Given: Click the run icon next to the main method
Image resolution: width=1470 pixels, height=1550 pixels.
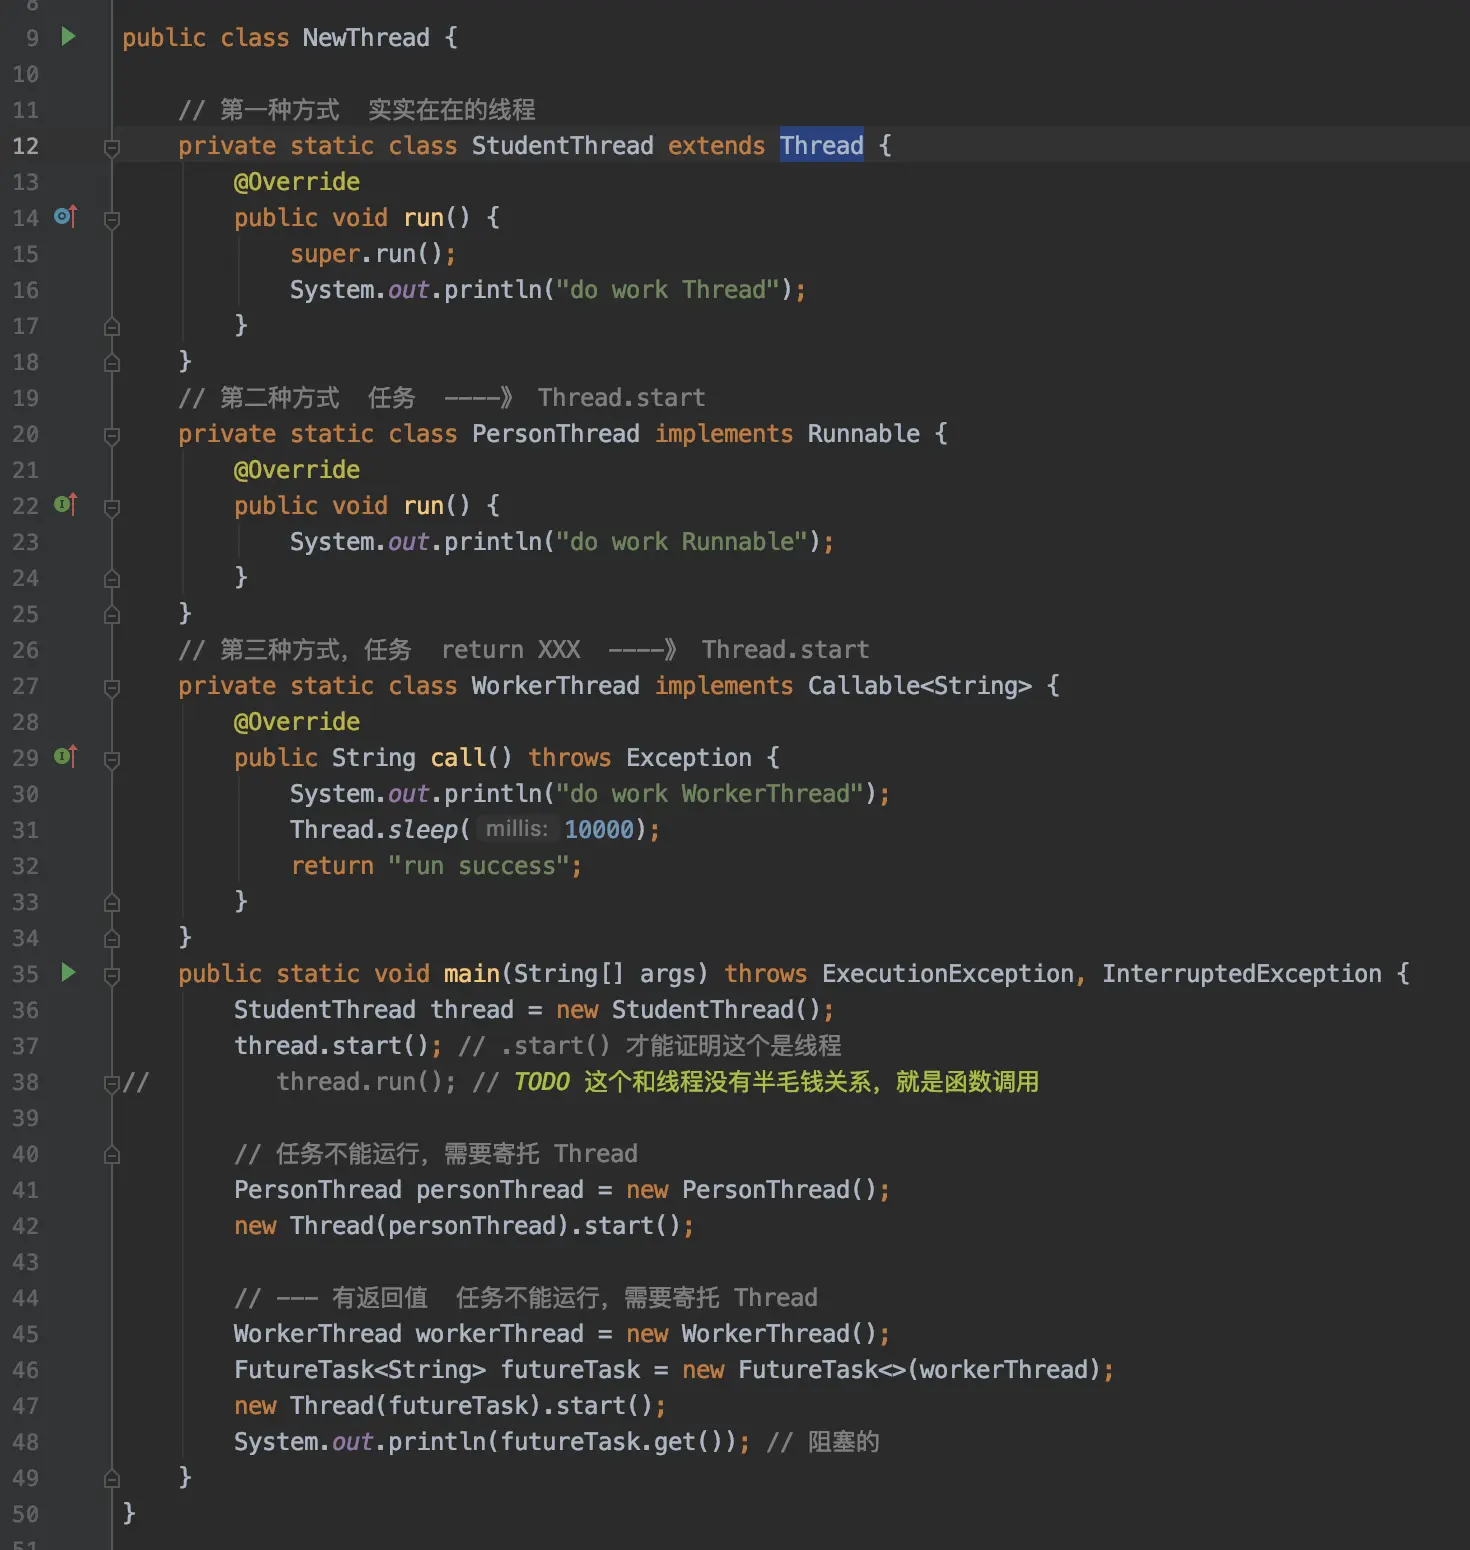Looking at the screenshot, I should pos(68,973).
